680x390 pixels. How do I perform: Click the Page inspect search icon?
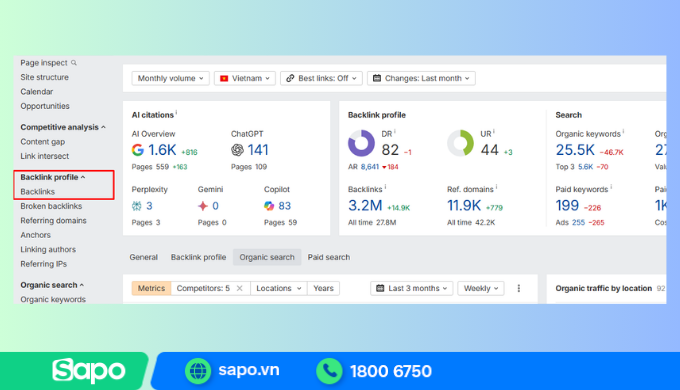(x=74, y=63)
